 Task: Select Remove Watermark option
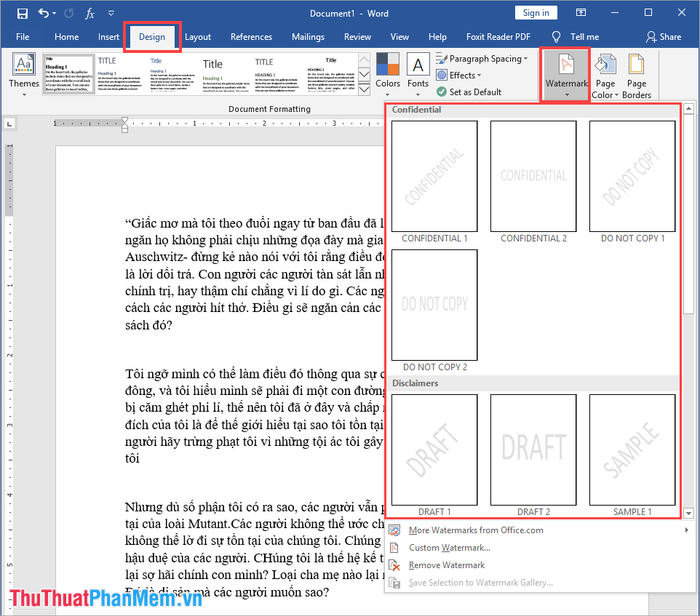pos(447,565)
